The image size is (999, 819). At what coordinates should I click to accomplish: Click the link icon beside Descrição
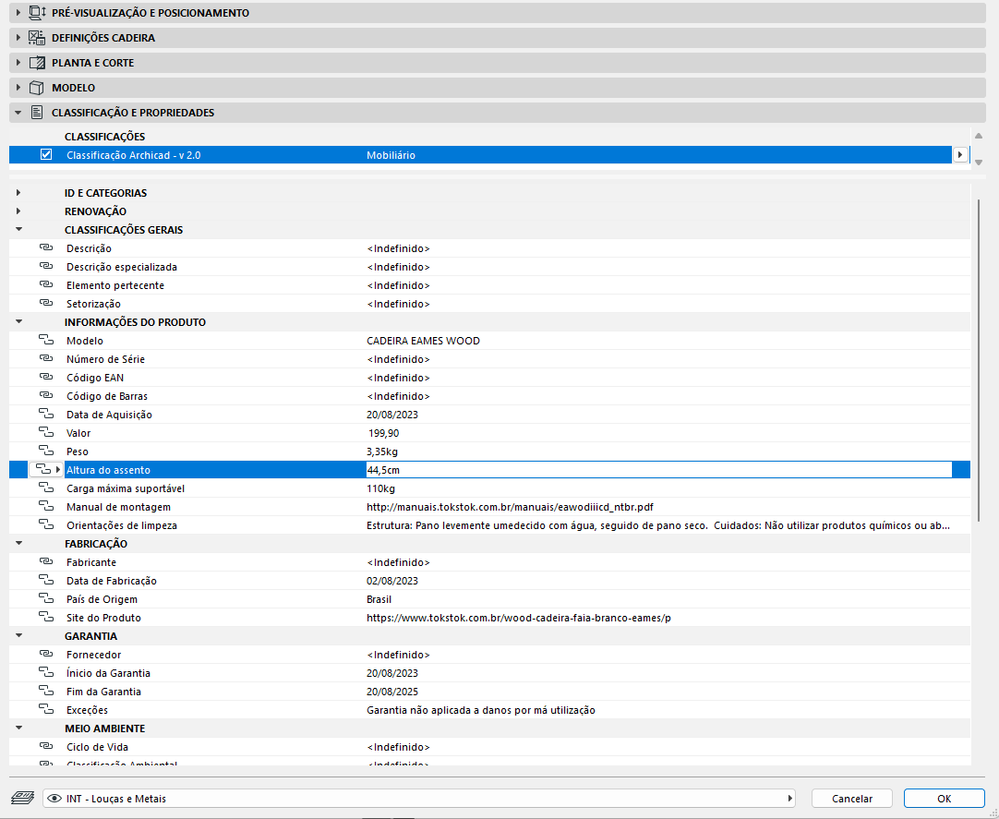tap(46, 248)
